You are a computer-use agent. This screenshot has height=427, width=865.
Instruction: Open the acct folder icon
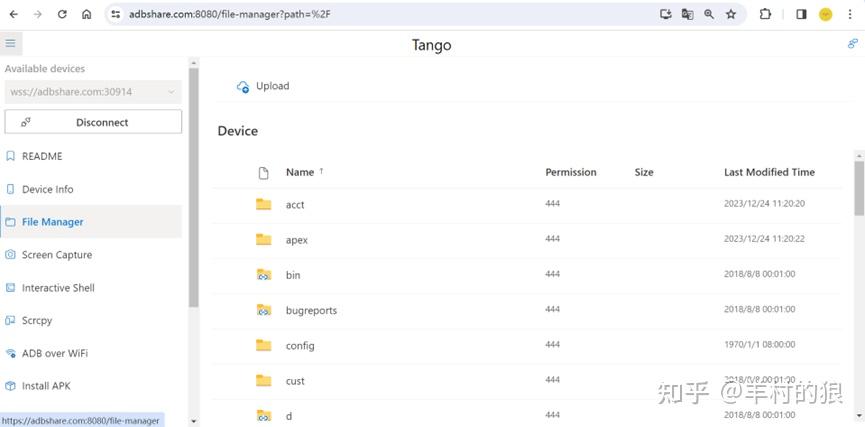(x=264, y=204)
